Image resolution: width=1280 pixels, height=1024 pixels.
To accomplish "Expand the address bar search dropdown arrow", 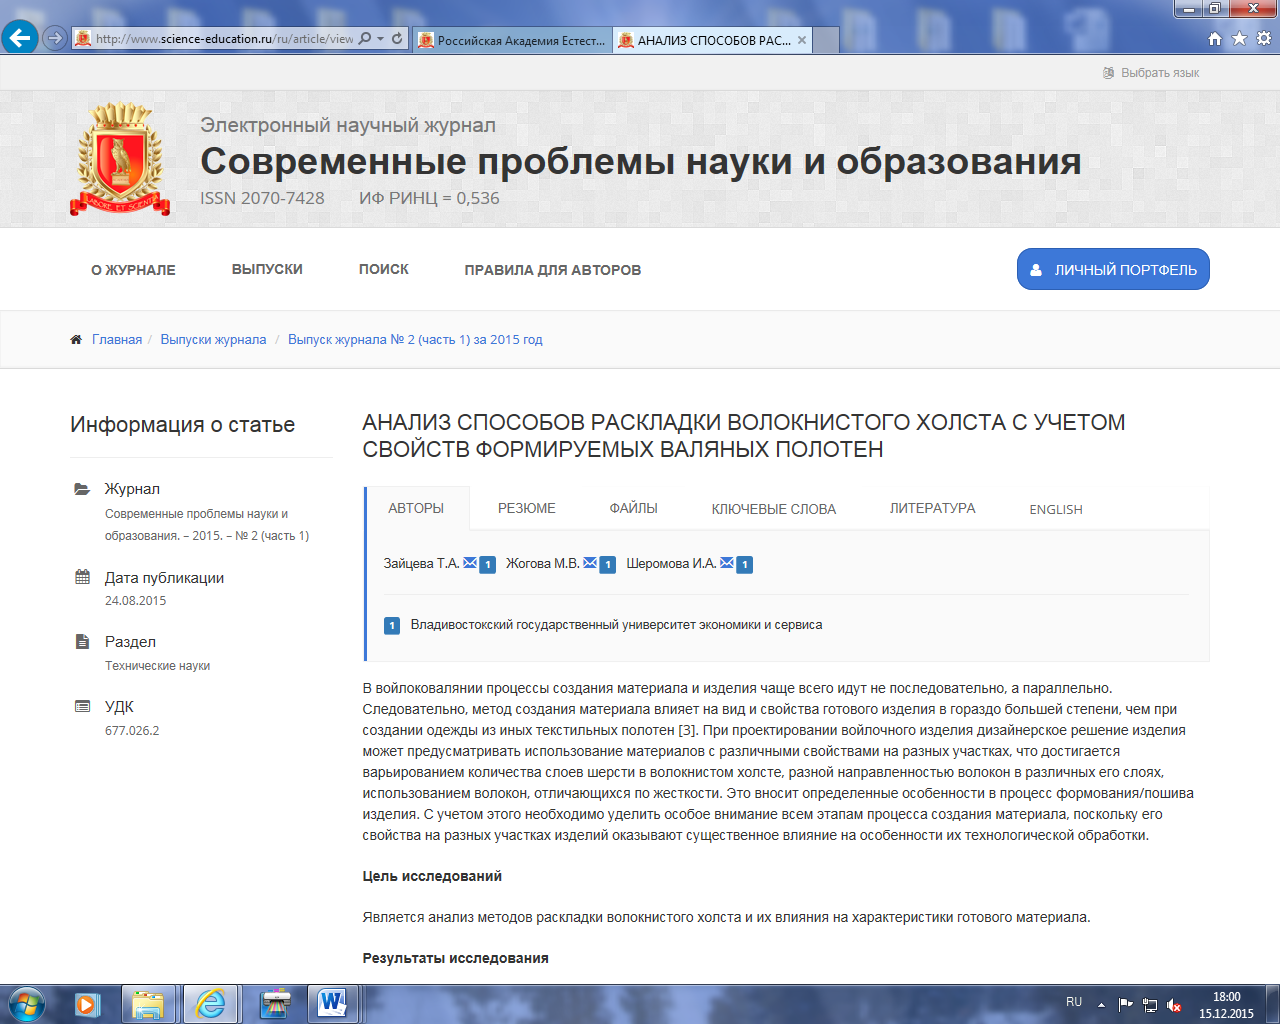I will [x=381, y=39].
